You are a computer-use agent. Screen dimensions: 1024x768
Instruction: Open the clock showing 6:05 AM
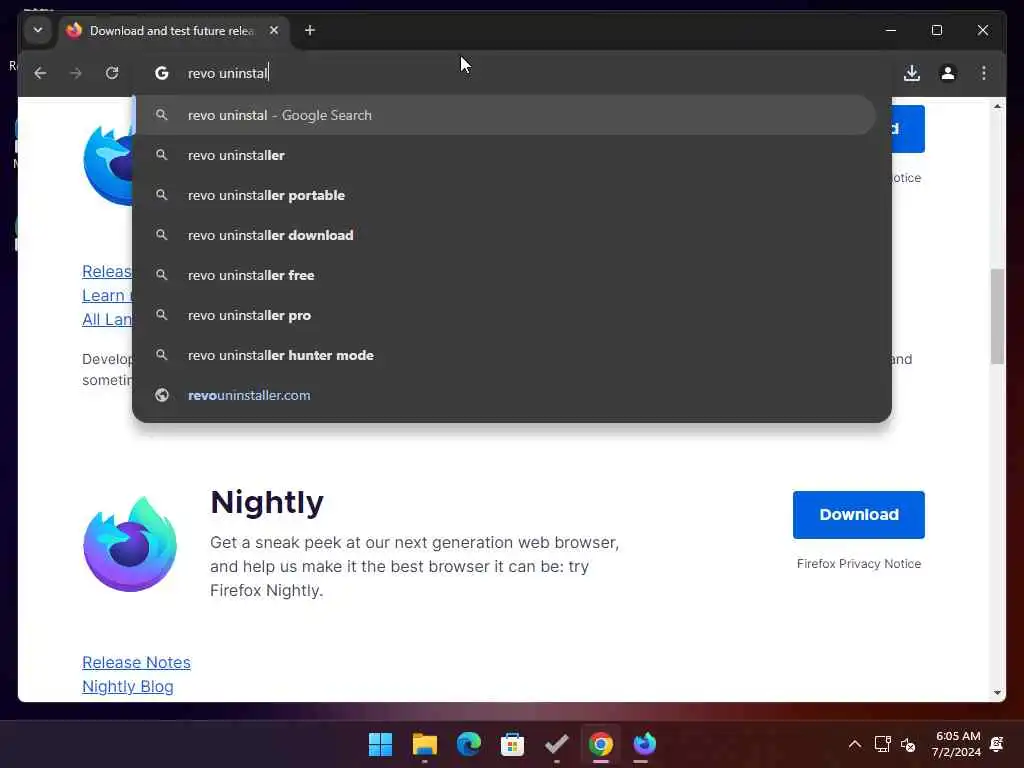[957, 744]
